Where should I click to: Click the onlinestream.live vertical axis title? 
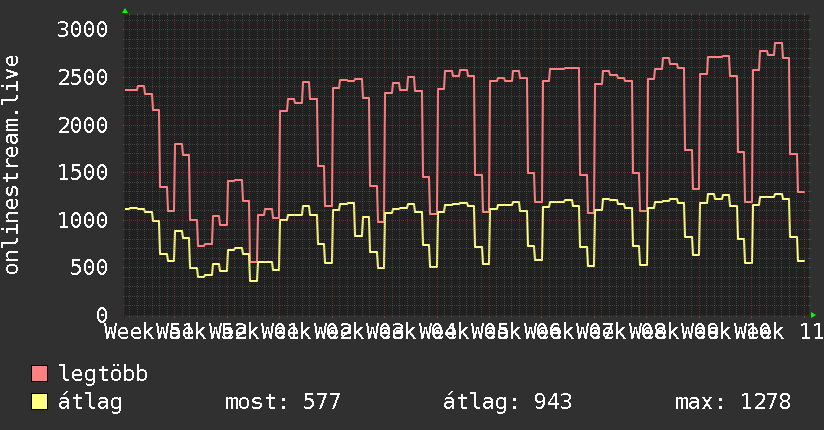pyautogui.click(x=12, y=165)
